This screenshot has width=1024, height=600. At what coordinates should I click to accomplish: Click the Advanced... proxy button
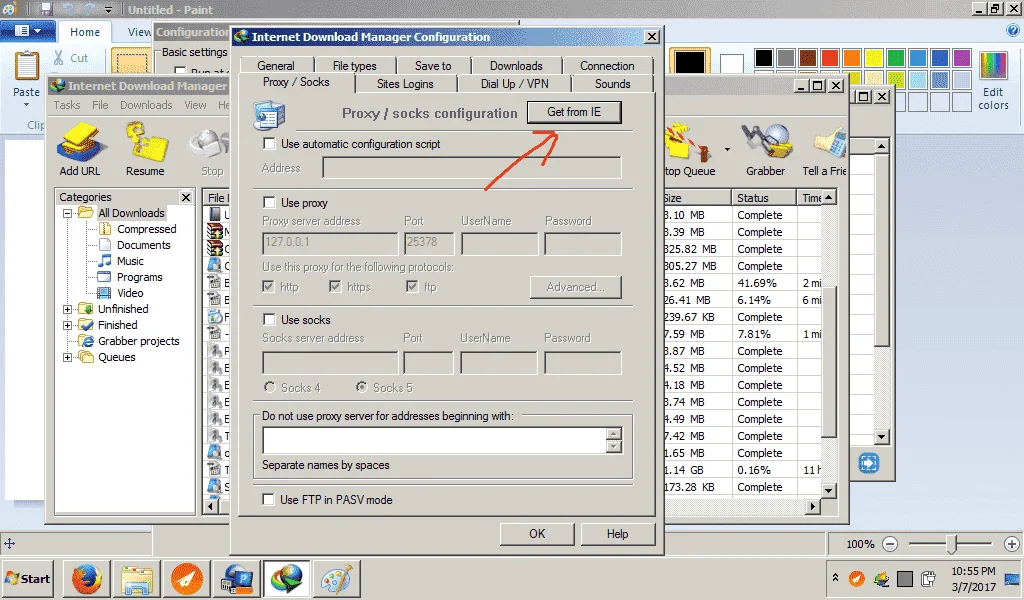pos(575,287)
